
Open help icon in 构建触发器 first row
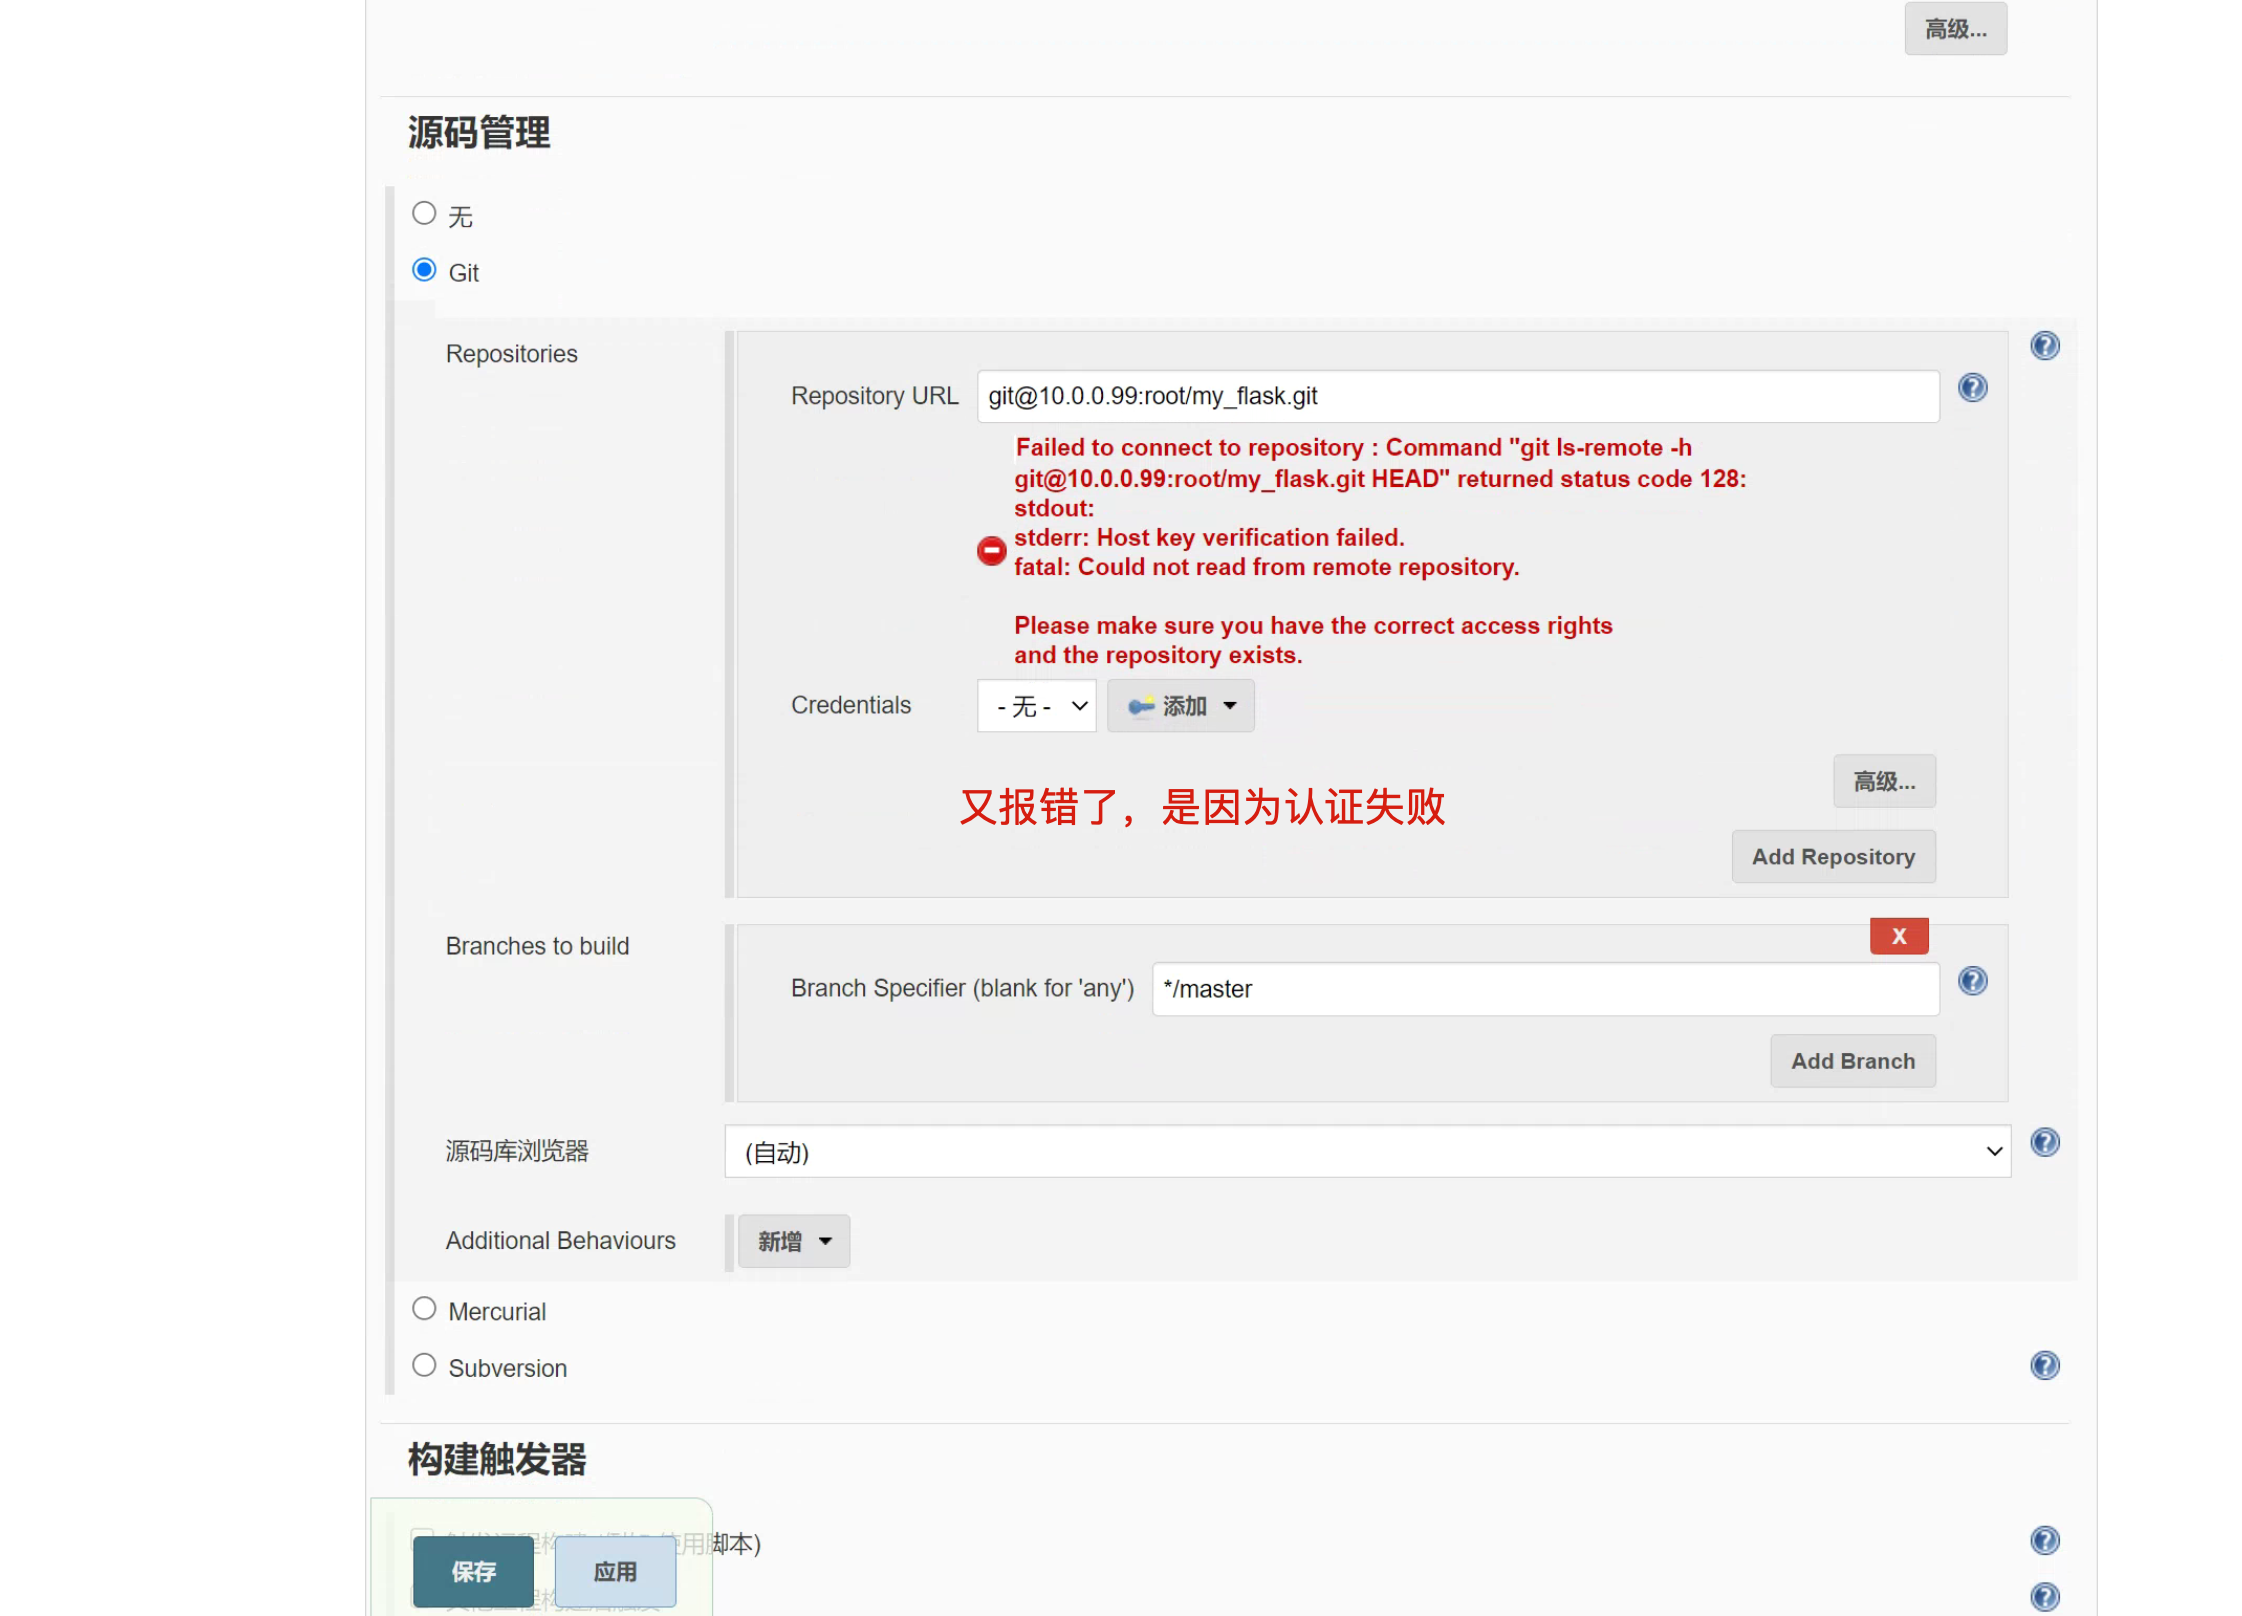pyautogui.click(x=2044, y=1540)
